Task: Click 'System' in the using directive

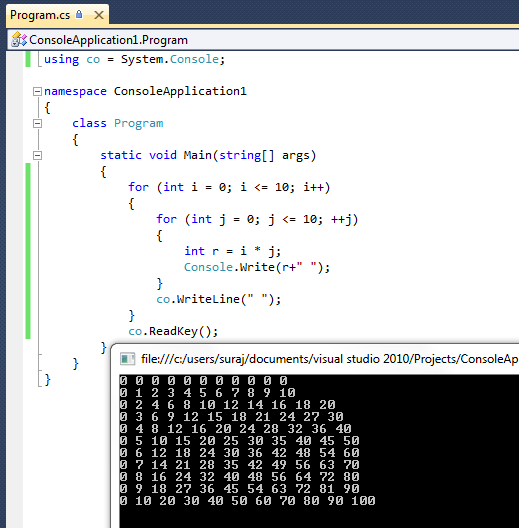Action: pos(142,59)
